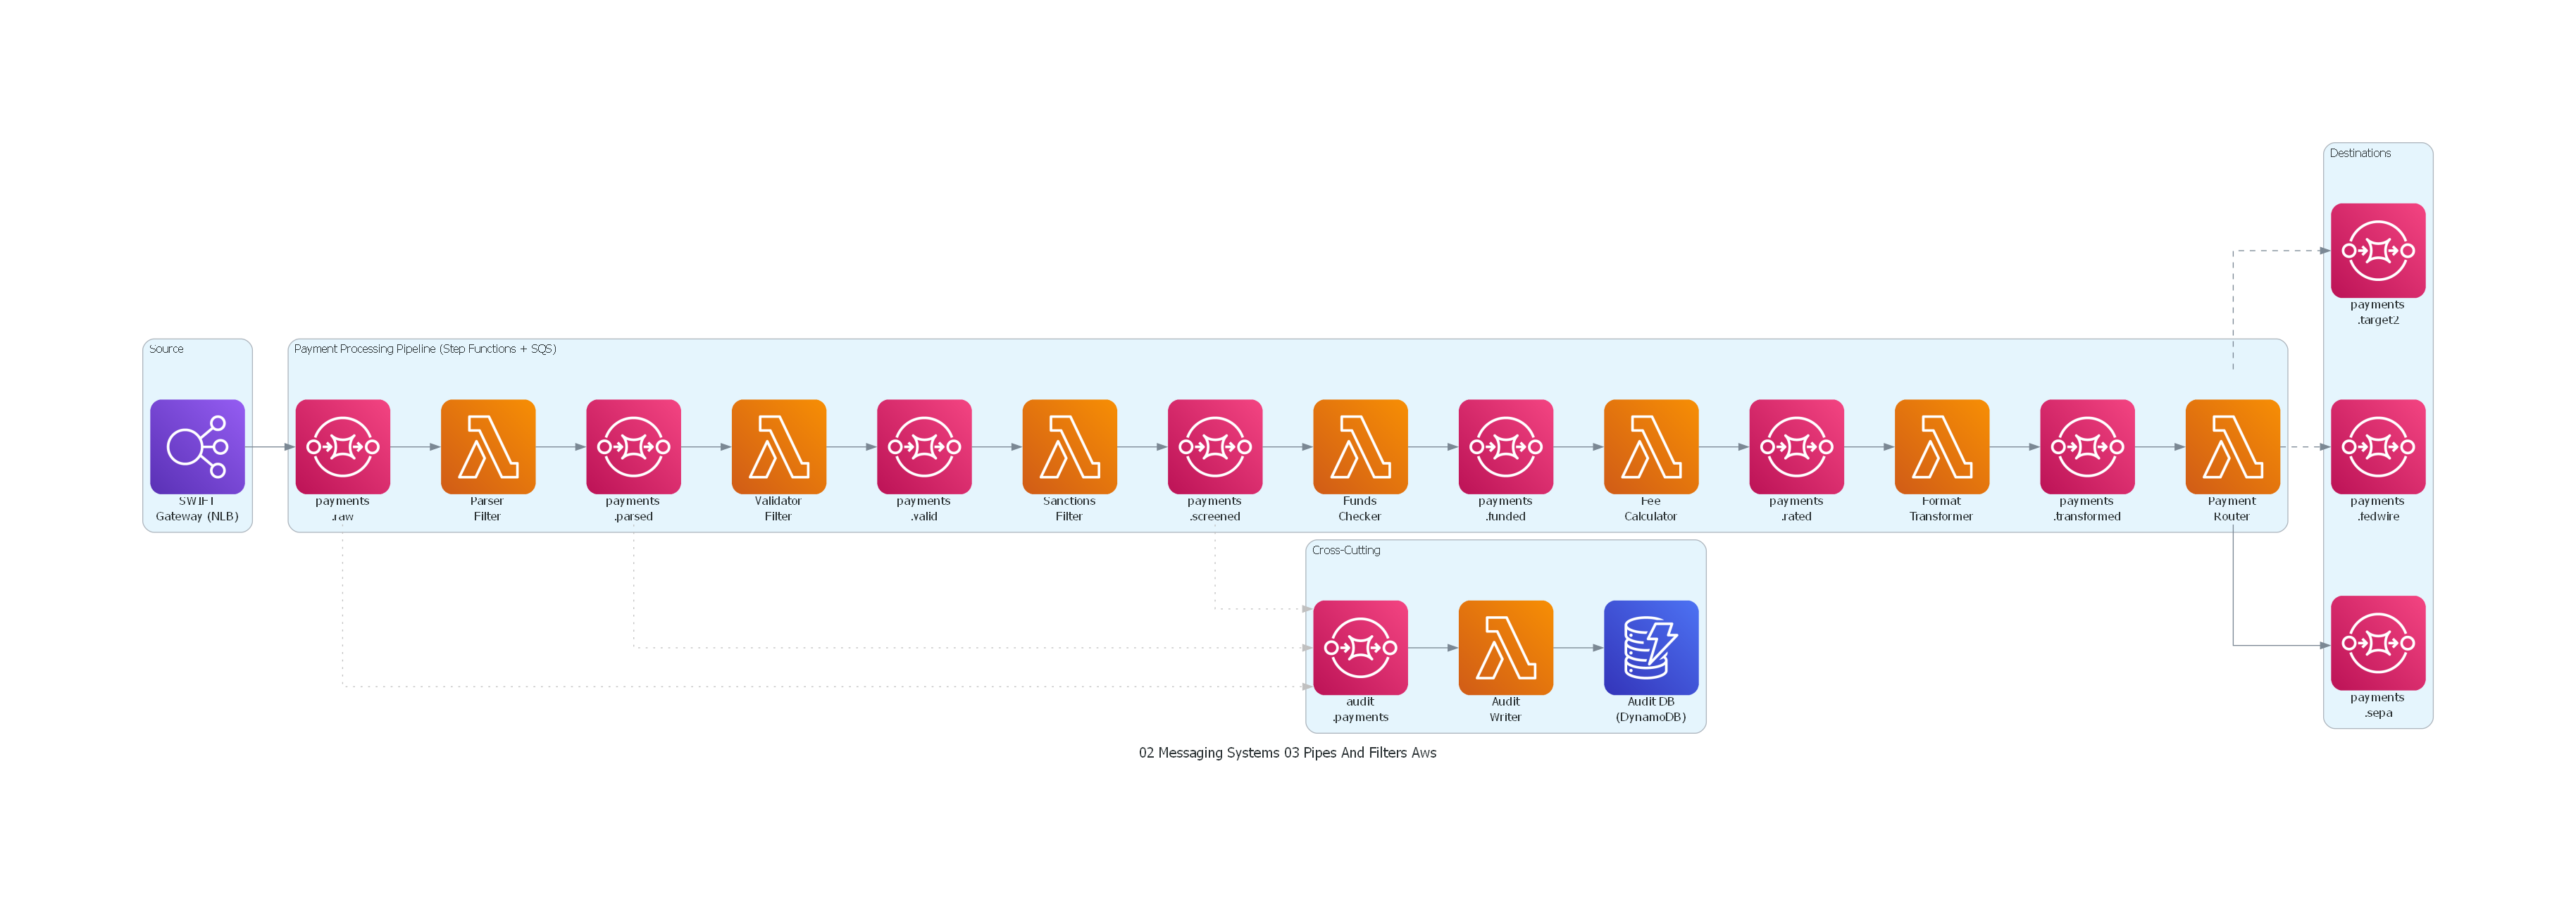Screen dimensions: 2576x902
Task: Click the Sanctions Filter Lambda icon
Action: coord(1069,446)
